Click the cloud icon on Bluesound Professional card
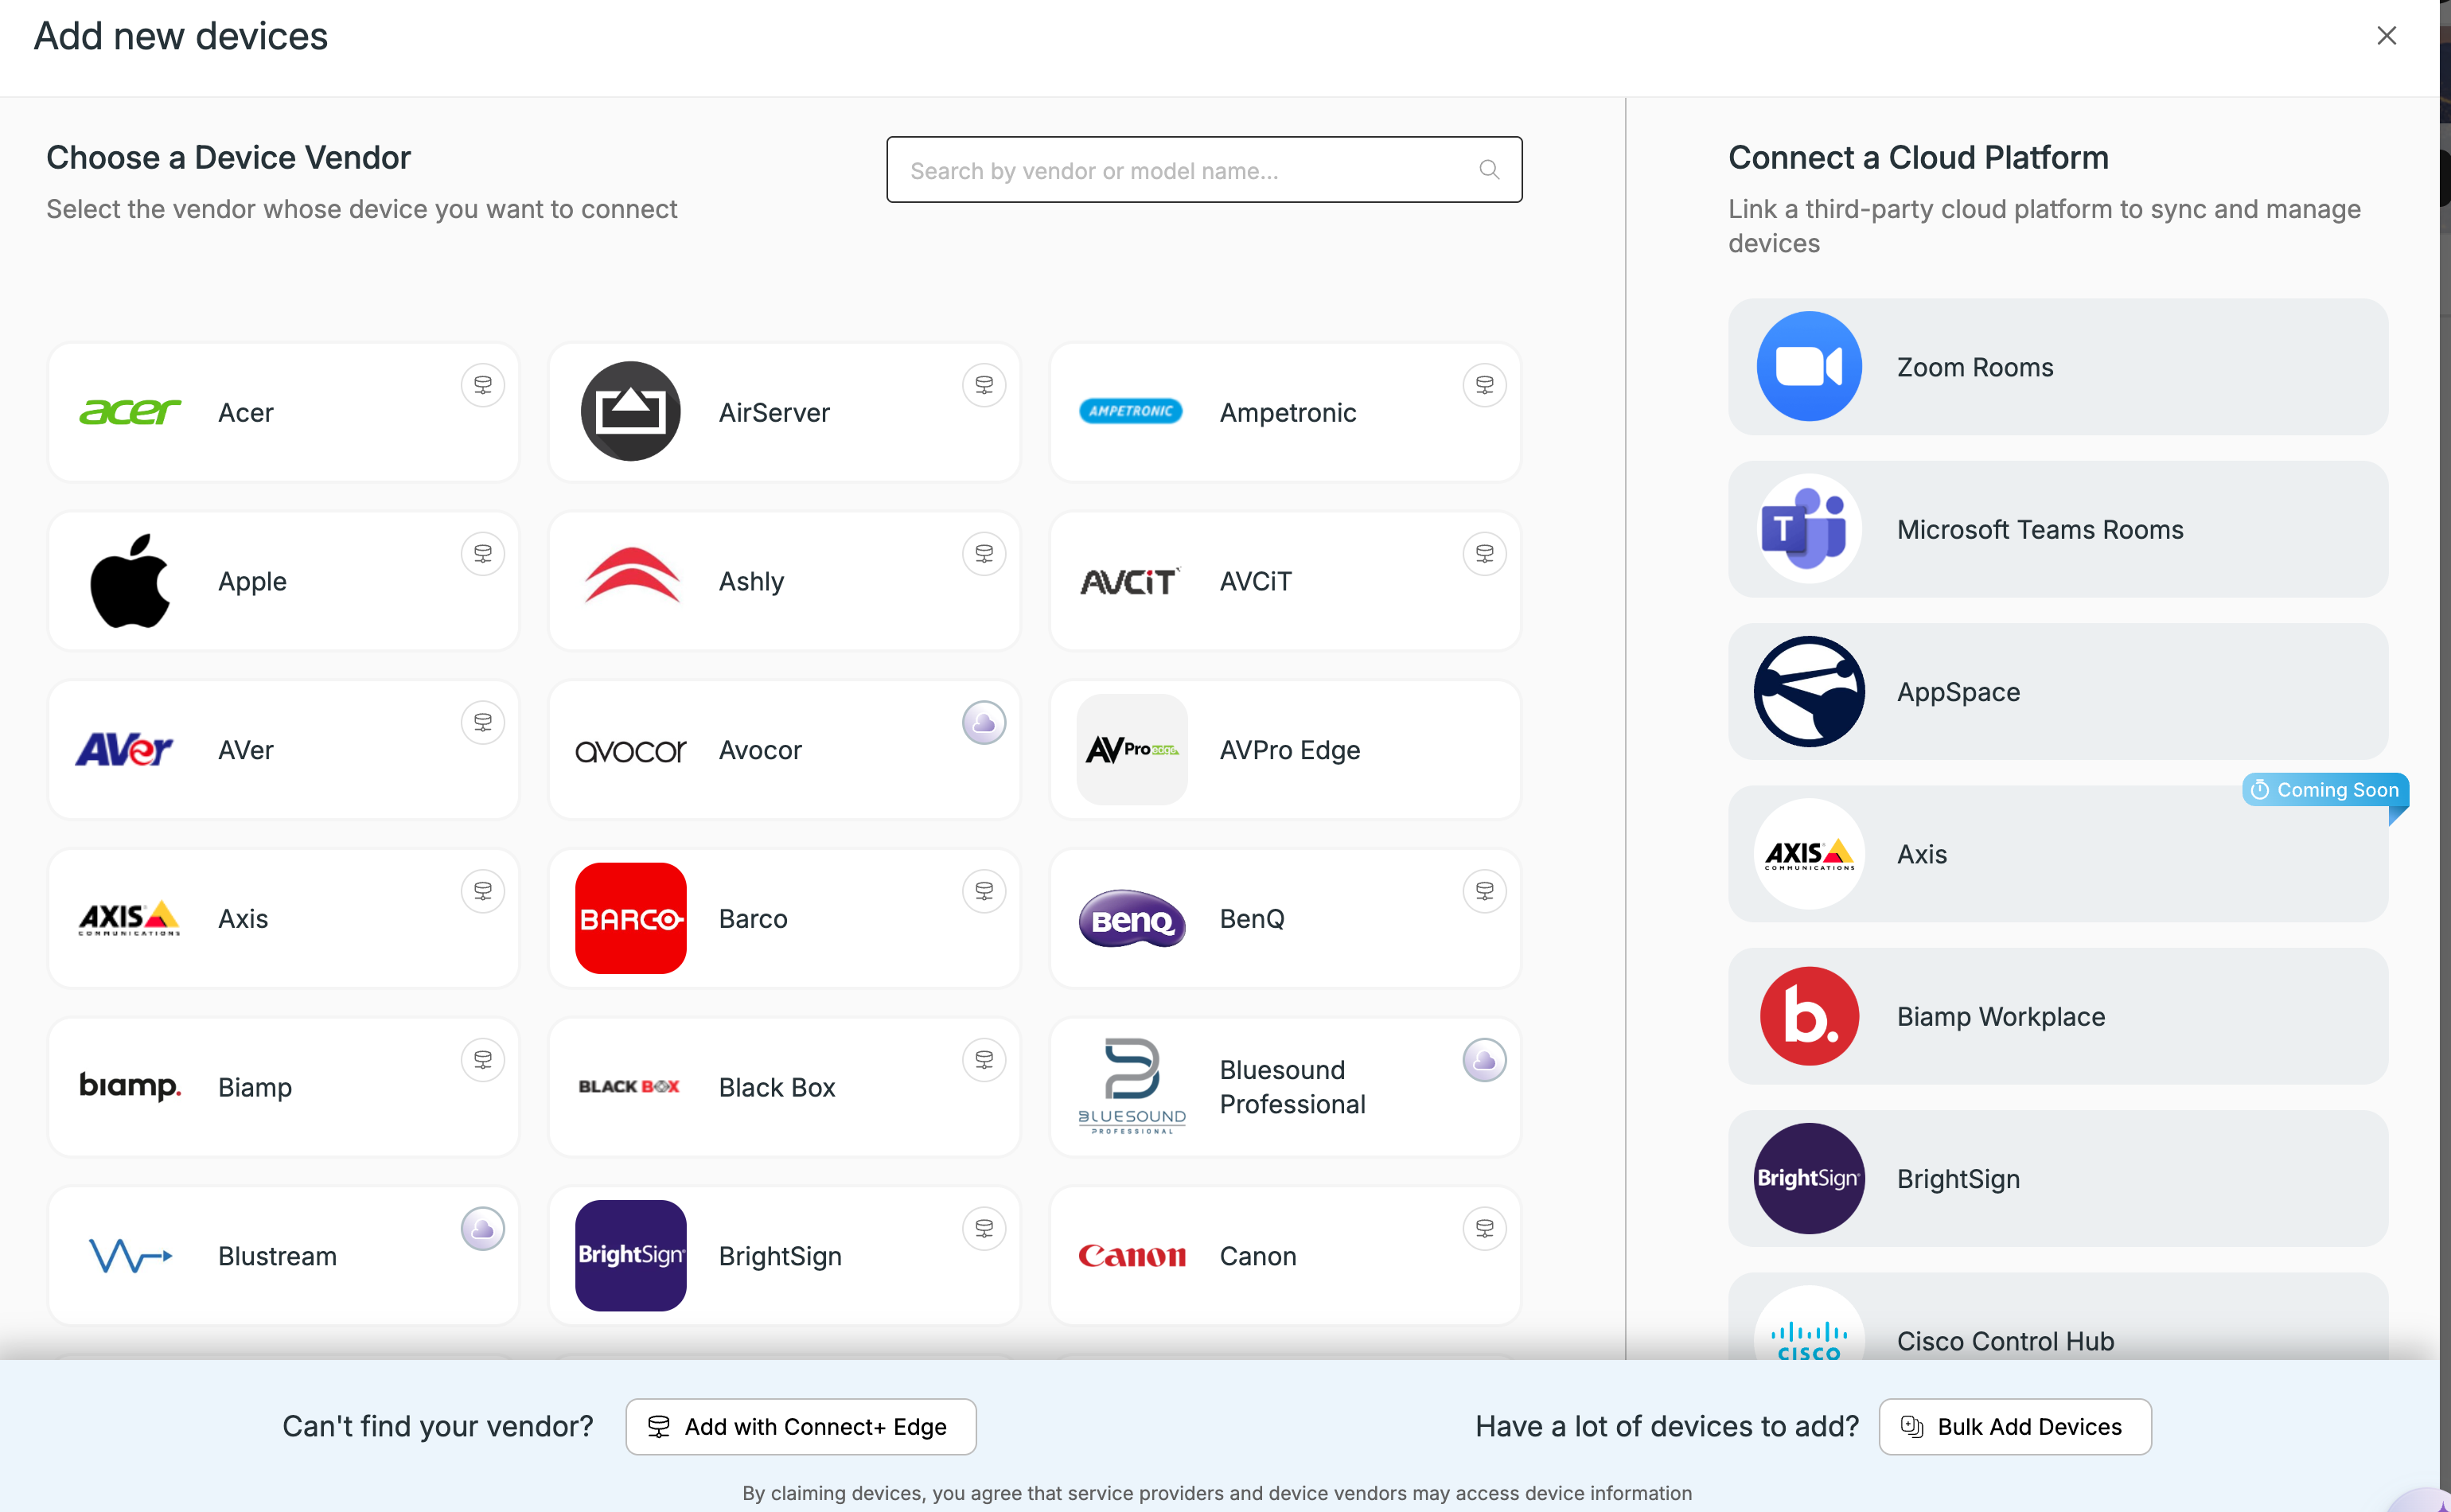 tap(1485, 1061)
